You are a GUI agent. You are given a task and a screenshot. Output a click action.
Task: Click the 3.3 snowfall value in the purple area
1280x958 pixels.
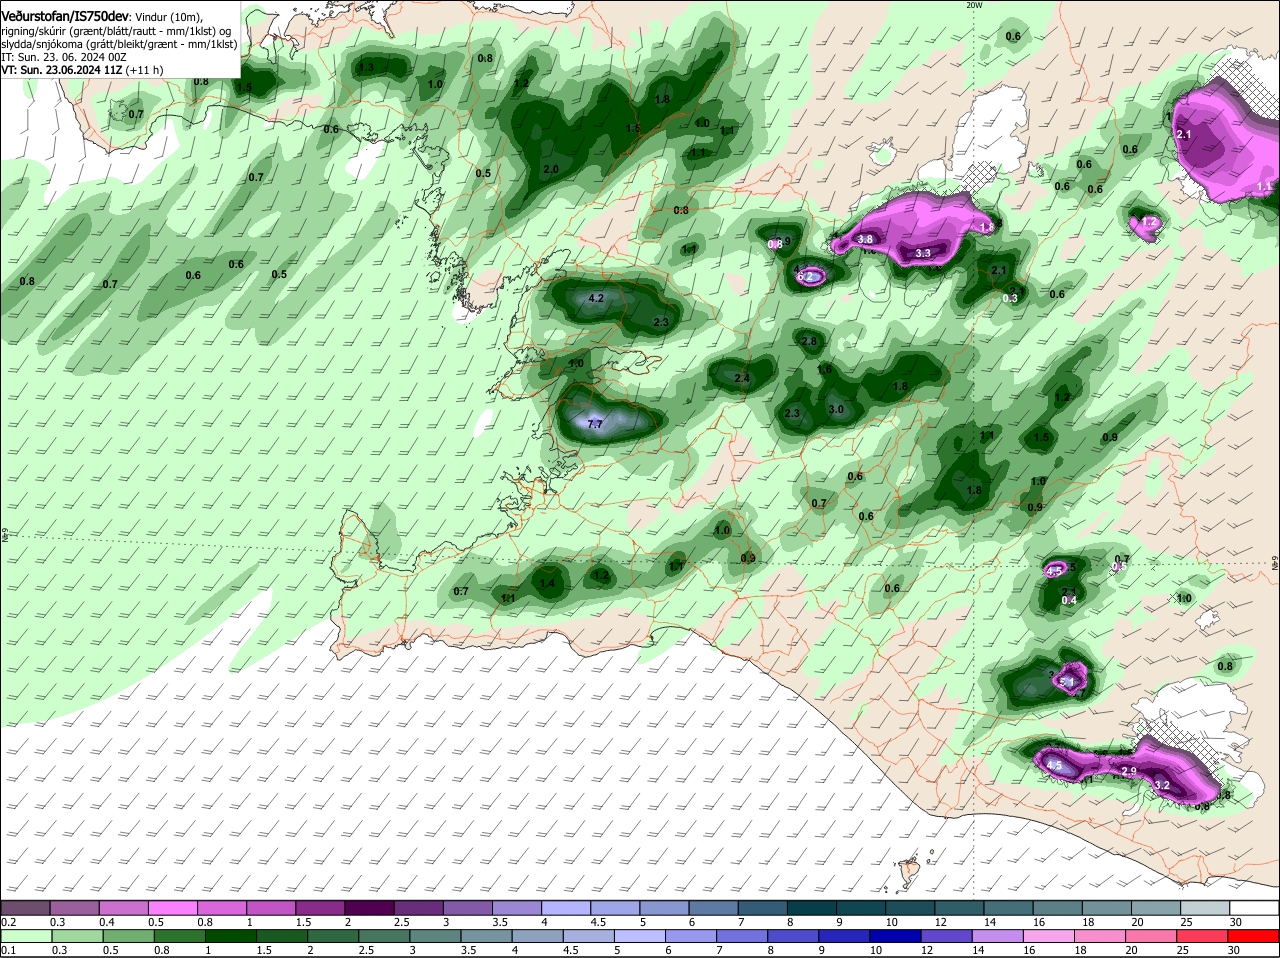tap(923, 253)
